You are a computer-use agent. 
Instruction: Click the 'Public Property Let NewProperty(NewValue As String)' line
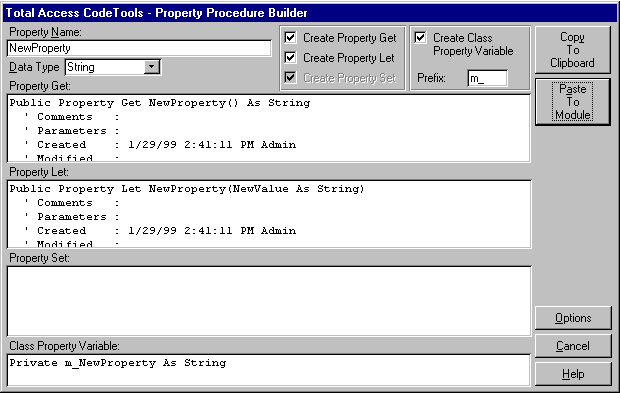[187, 189]
